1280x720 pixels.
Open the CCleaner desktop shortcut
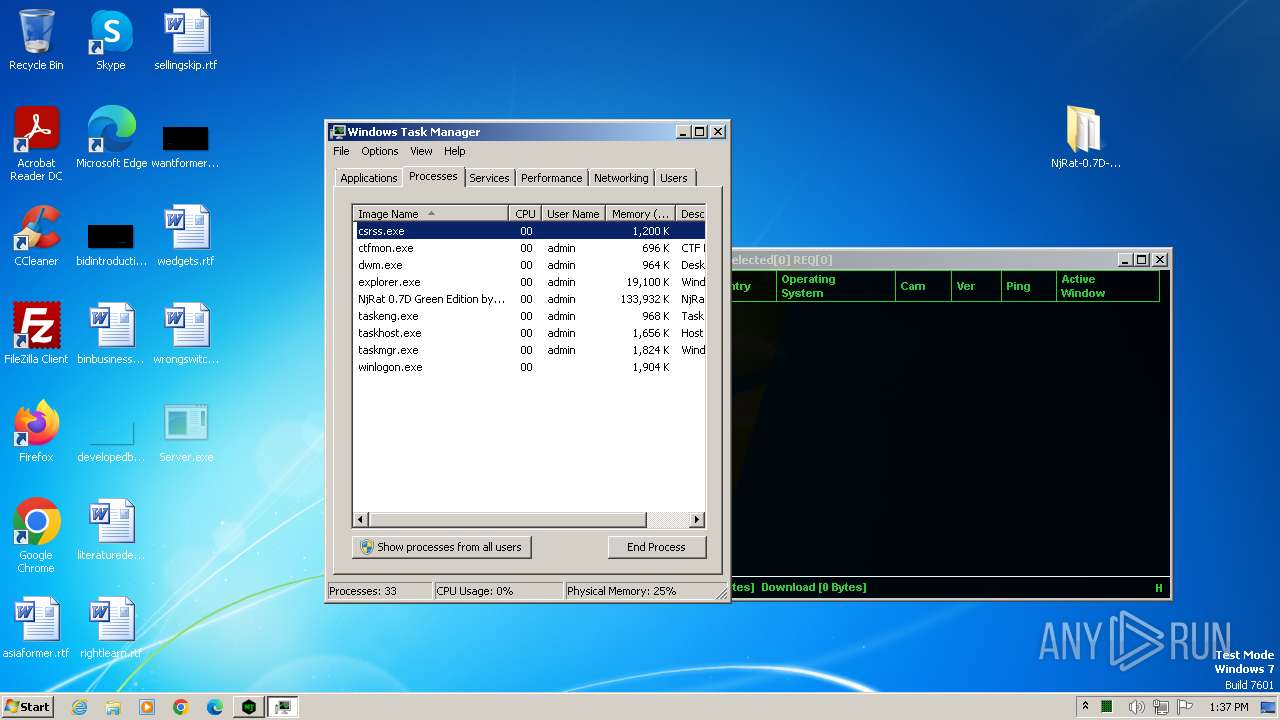point(36,236)
